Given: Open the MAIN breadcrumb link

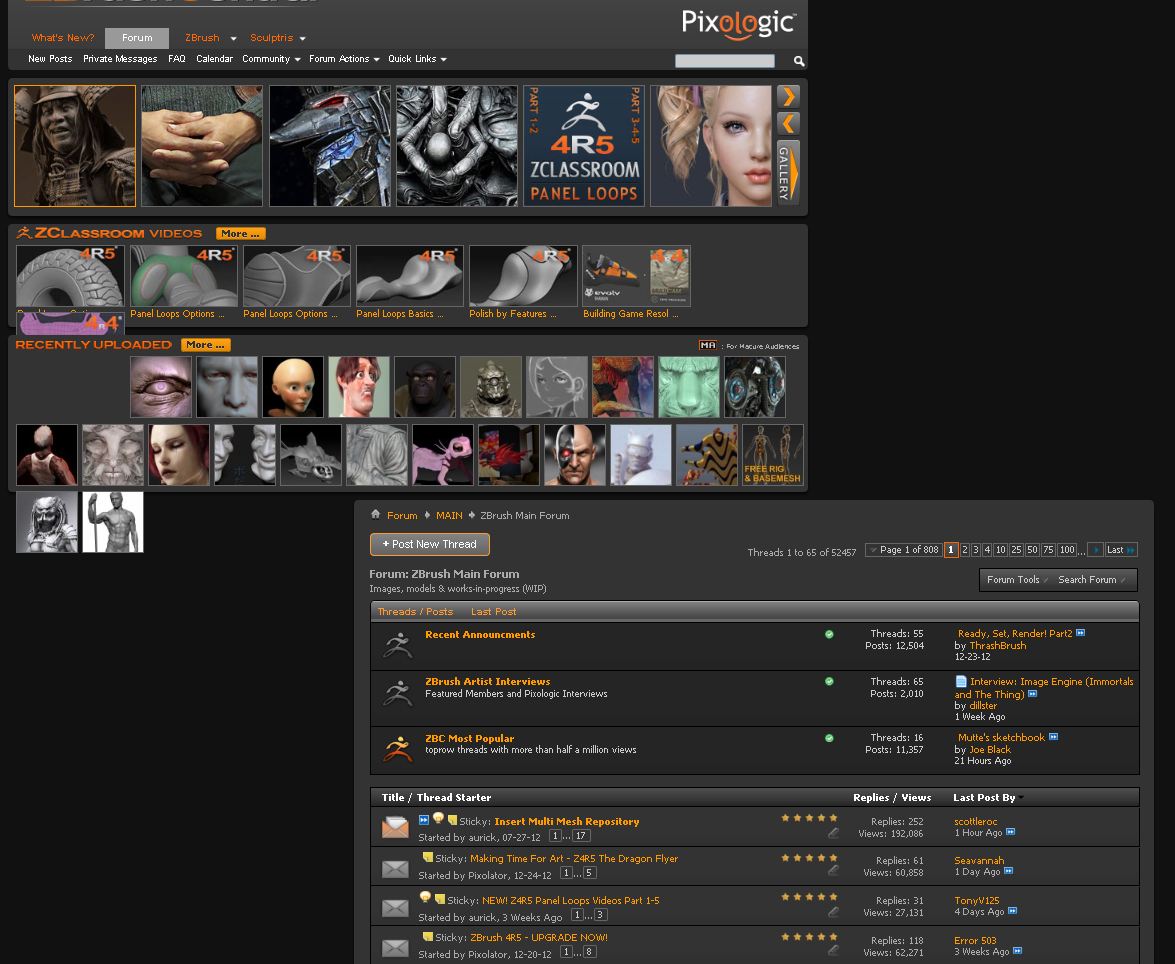Looking at the screenshot, I should pyautogui.click(x=449, y=516).
